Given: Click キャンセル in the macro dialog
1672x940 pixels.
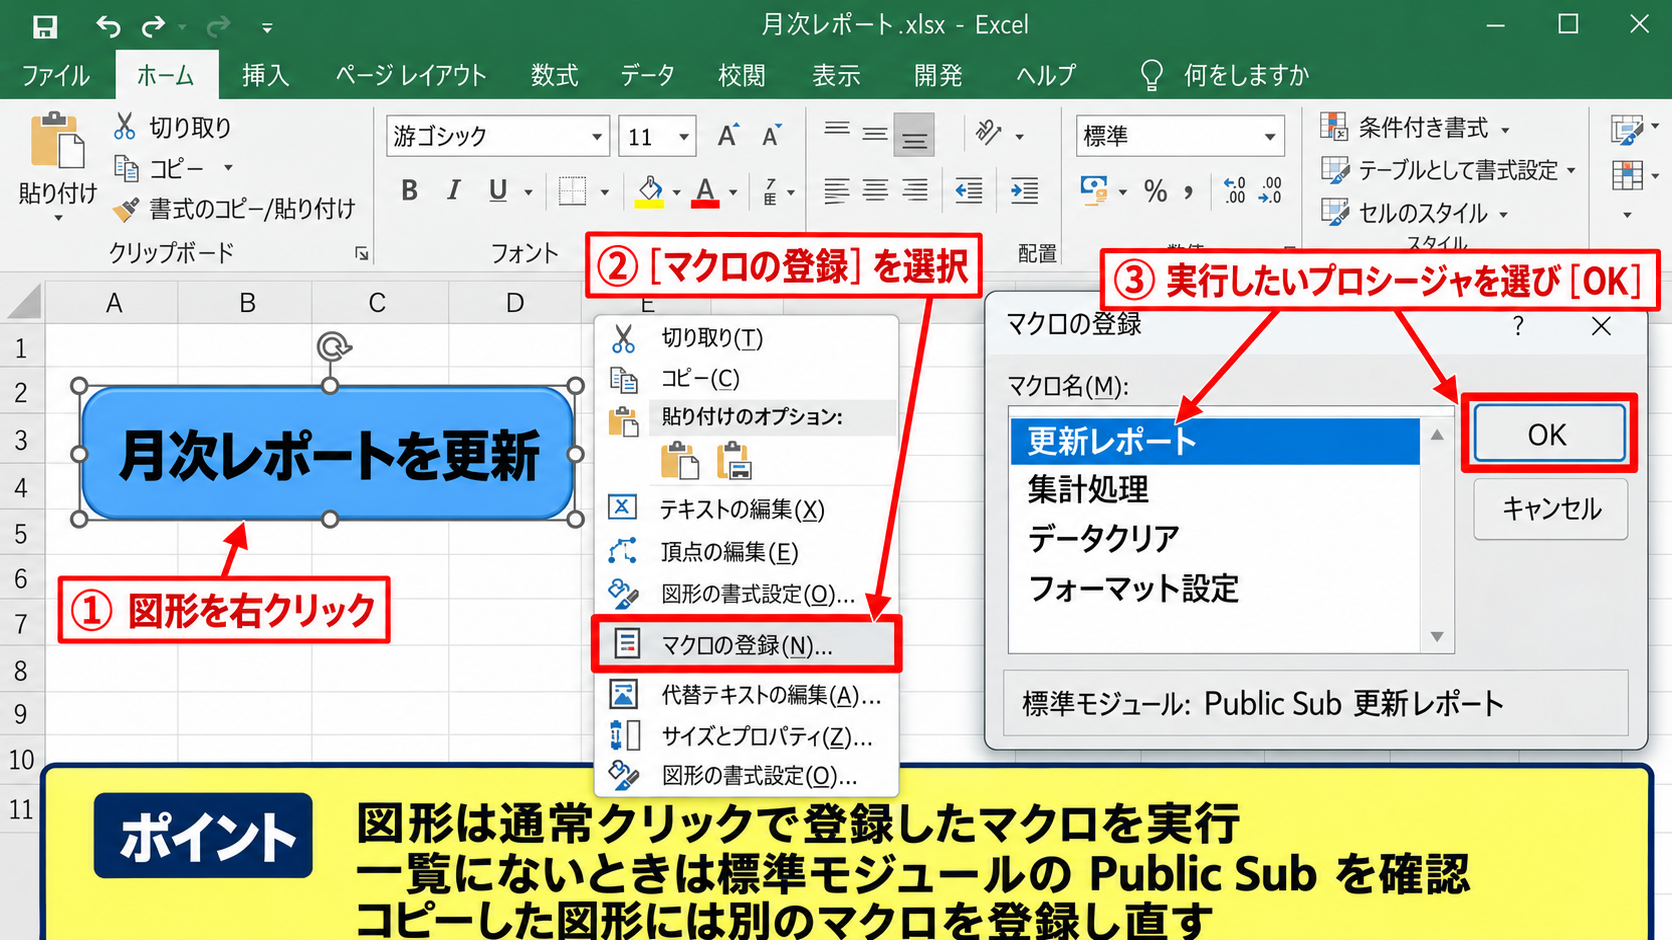Looking at the screenshot, I should pos(1551,509).
